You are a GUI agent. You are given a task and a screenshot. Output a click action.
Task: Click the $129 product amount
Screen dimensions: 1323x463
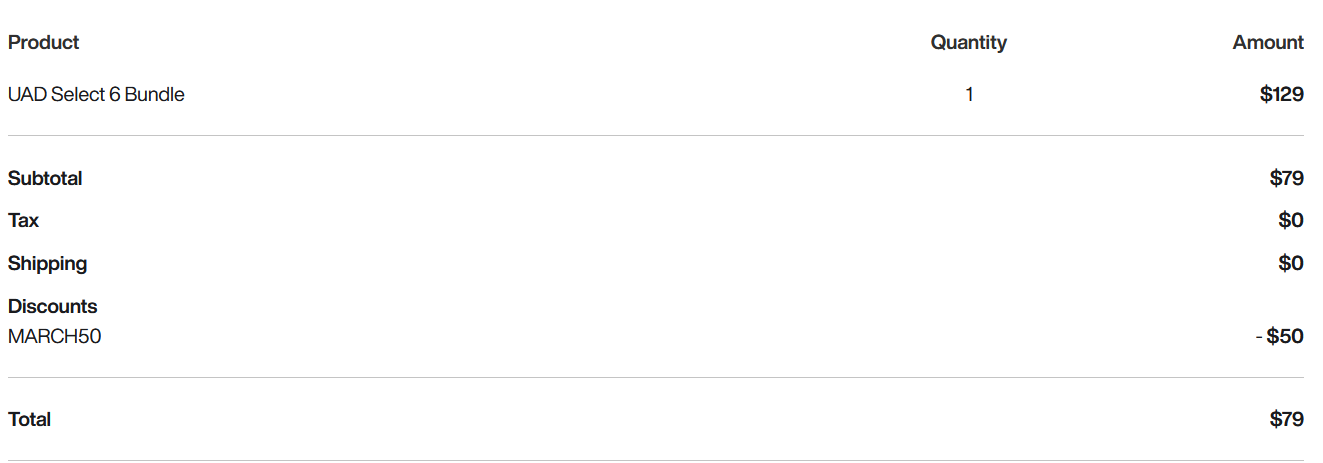[x=1281, y=94]
